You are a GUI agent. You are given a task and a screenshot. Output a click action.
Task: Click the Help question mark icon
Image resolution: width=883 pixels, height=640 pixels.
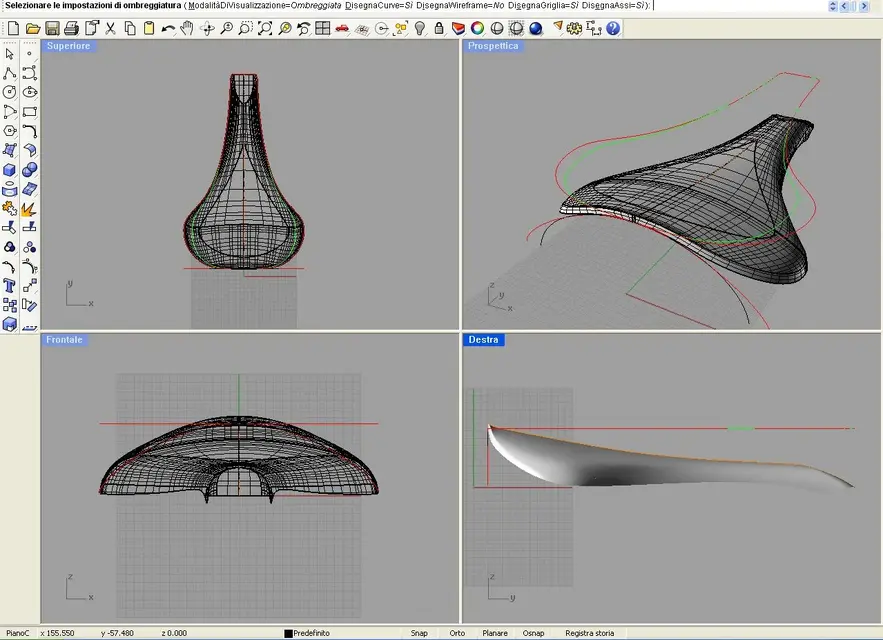click(x=613, y=29)
